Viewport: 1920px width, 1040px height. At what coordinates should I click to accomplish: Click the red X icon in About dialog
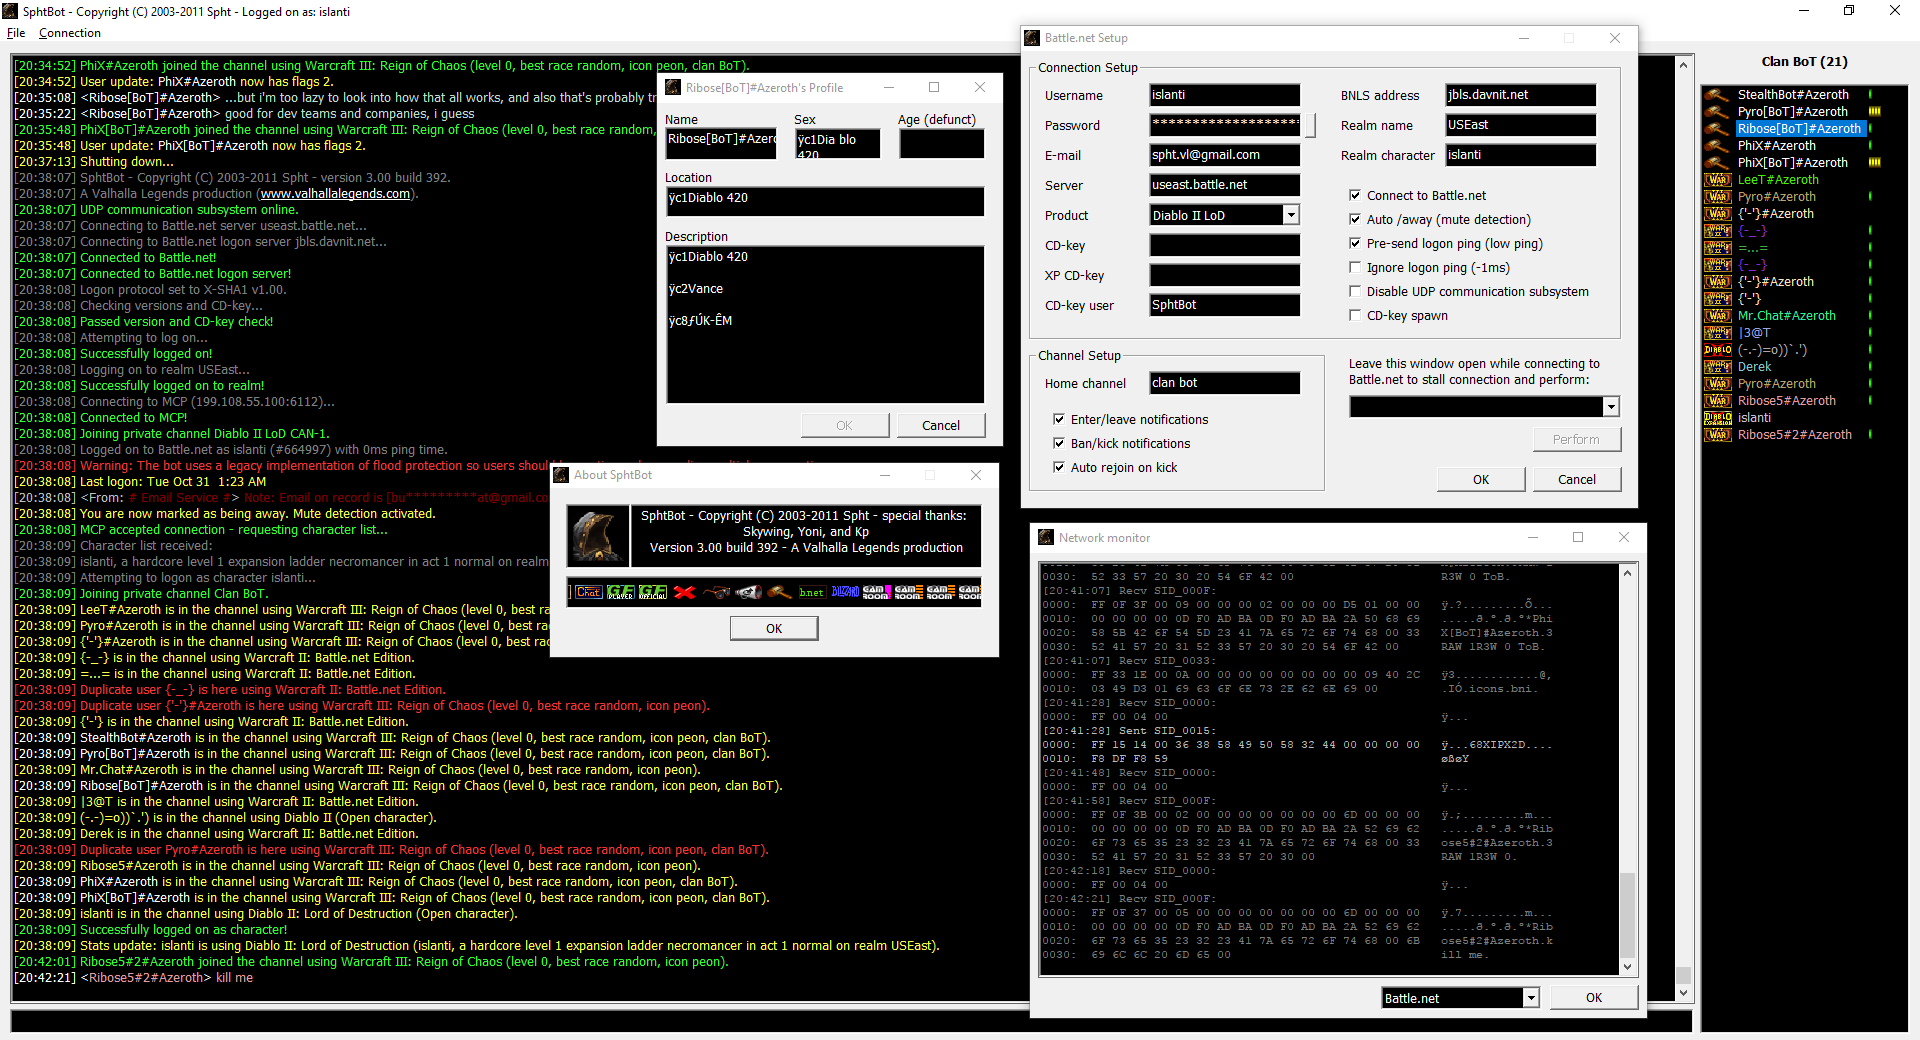[x=685, y=592]
